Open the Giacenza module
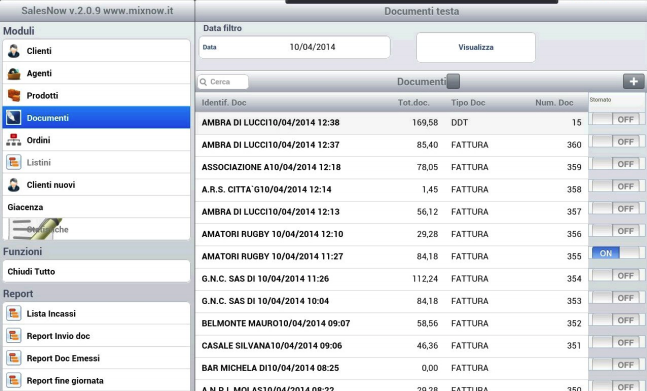The image size is (647, 391). (x=96, y=207)
